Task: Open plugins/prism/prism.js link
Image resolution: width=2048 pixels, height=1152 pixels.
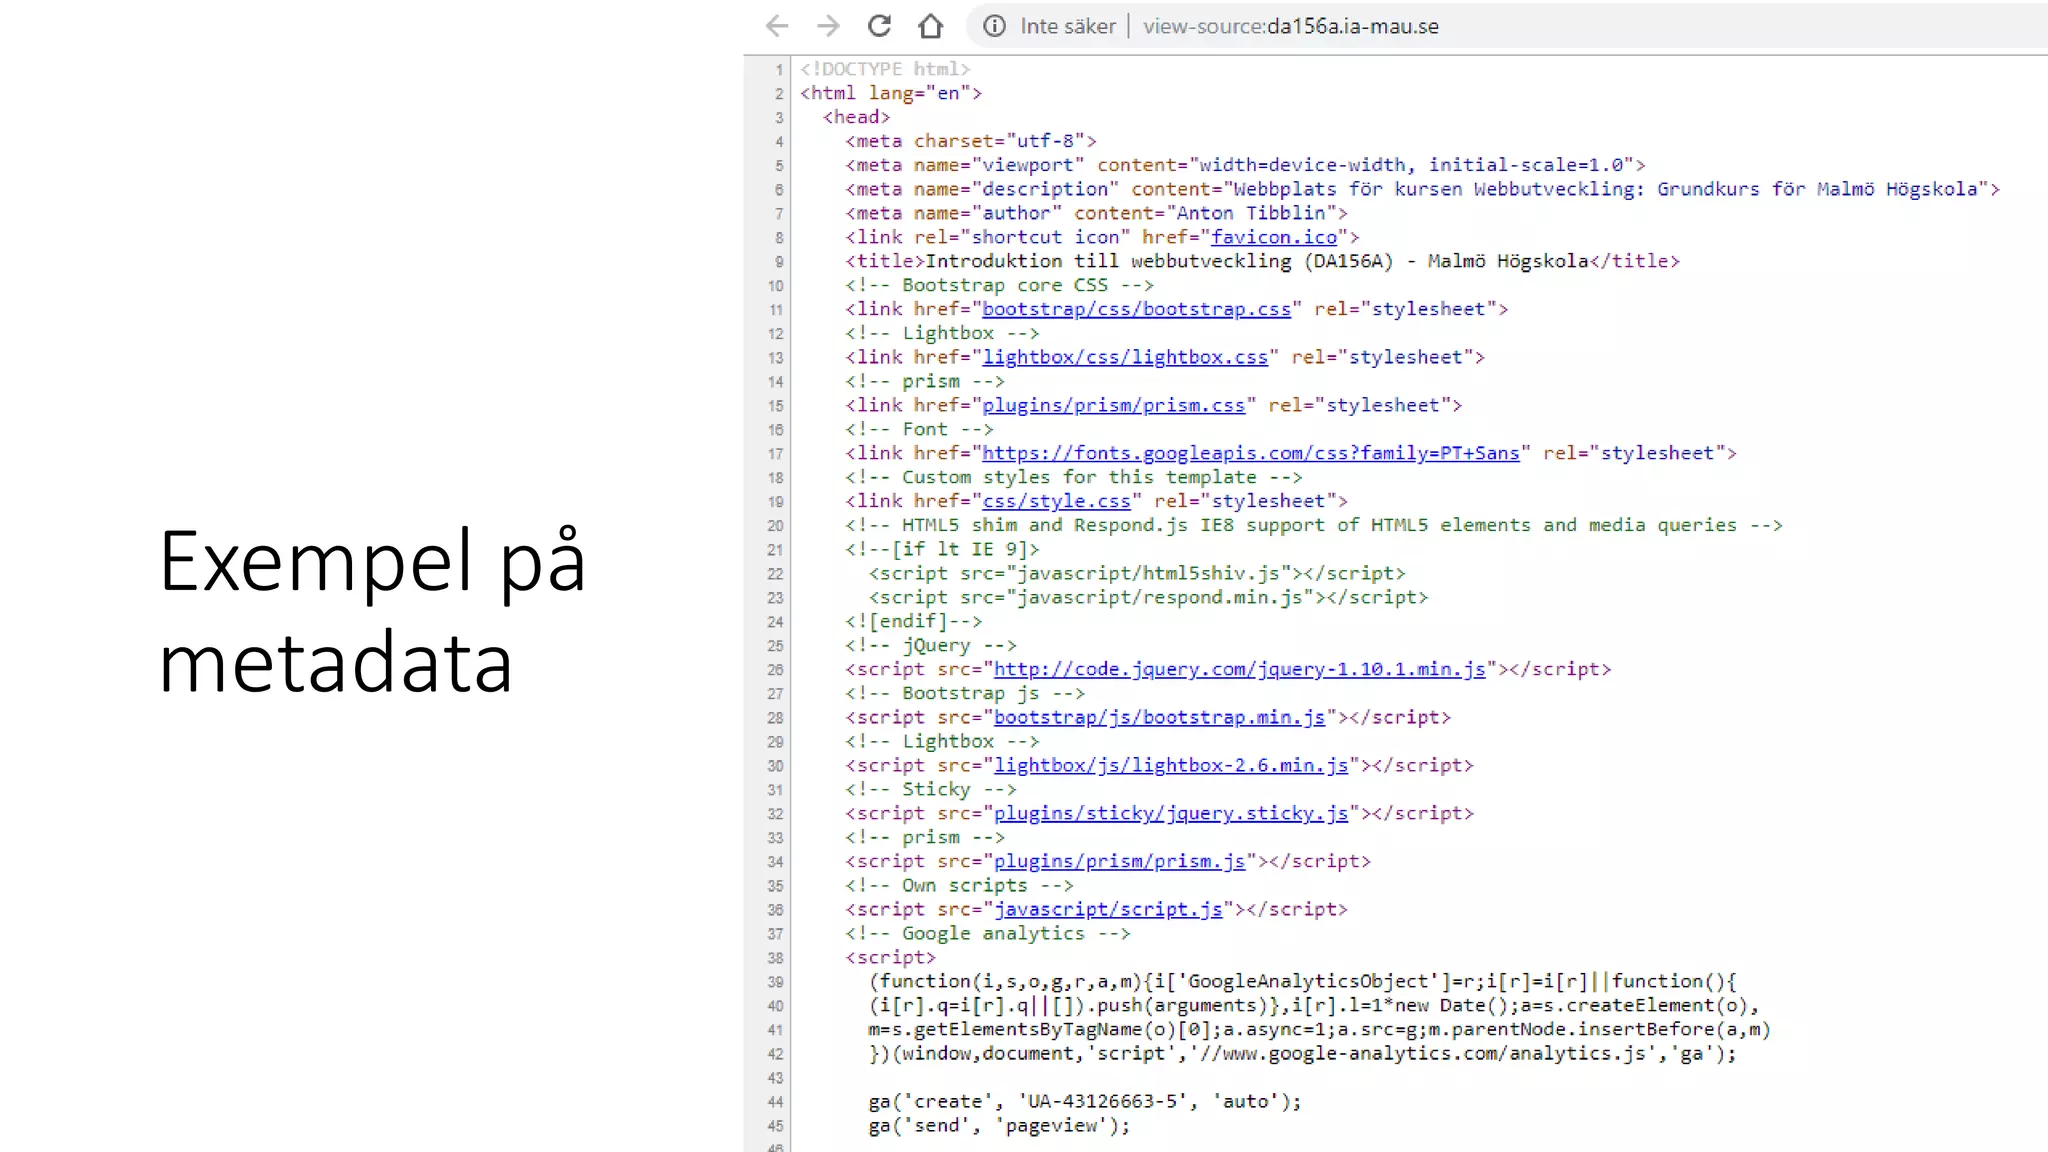Action: pos(1119,861)
